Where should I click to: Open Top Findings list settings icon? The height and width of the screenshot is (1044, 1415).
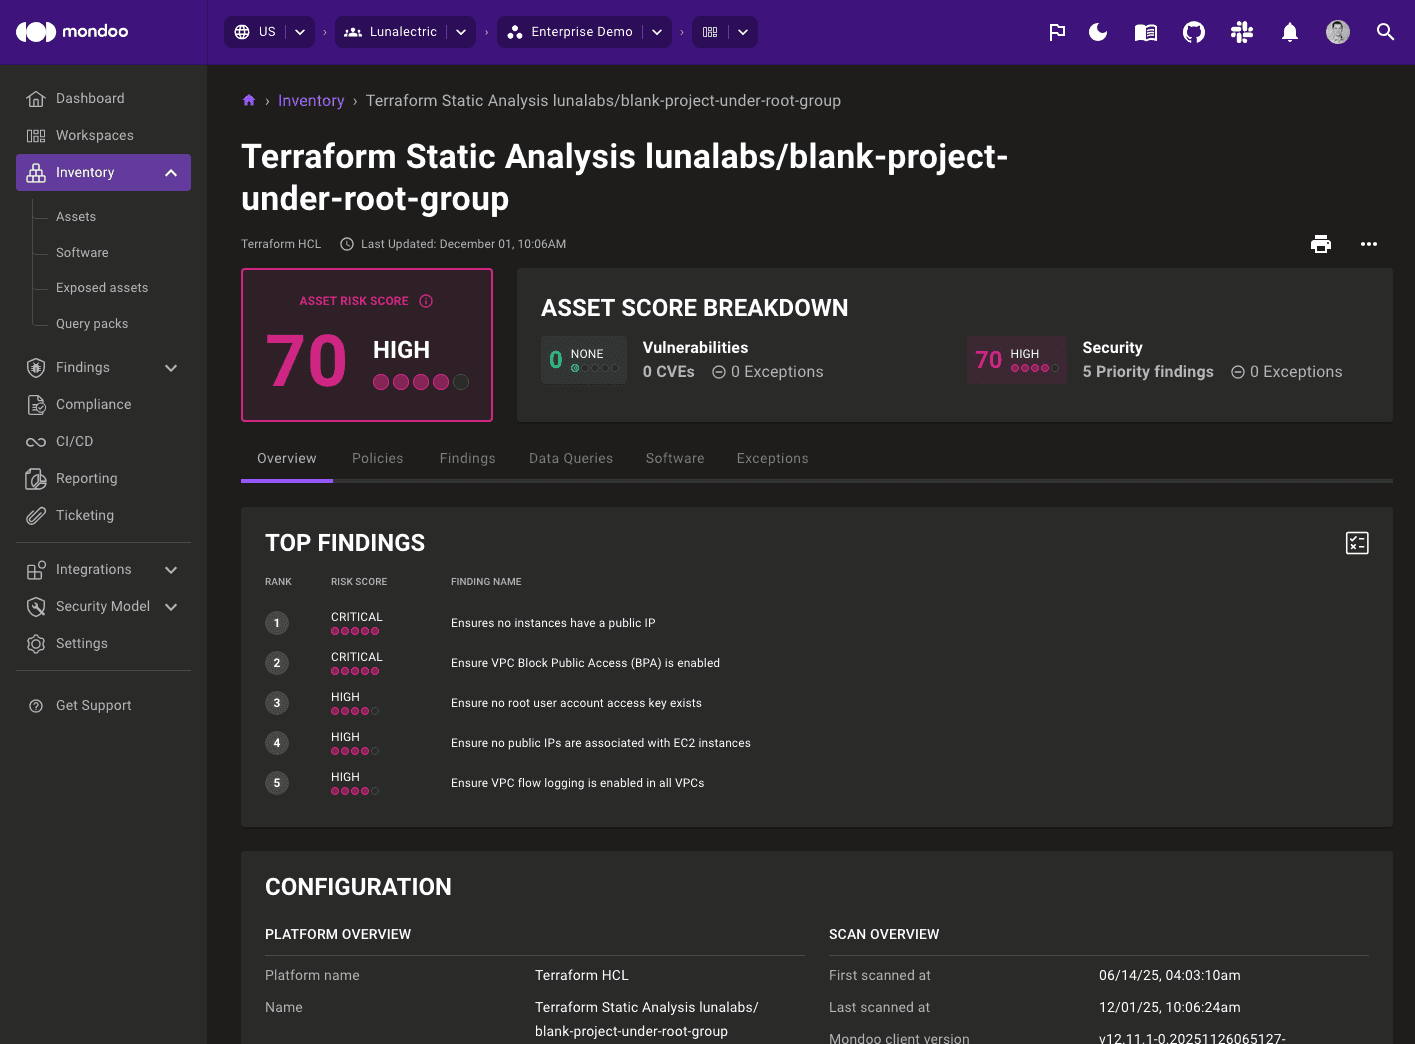(1357, 543)
